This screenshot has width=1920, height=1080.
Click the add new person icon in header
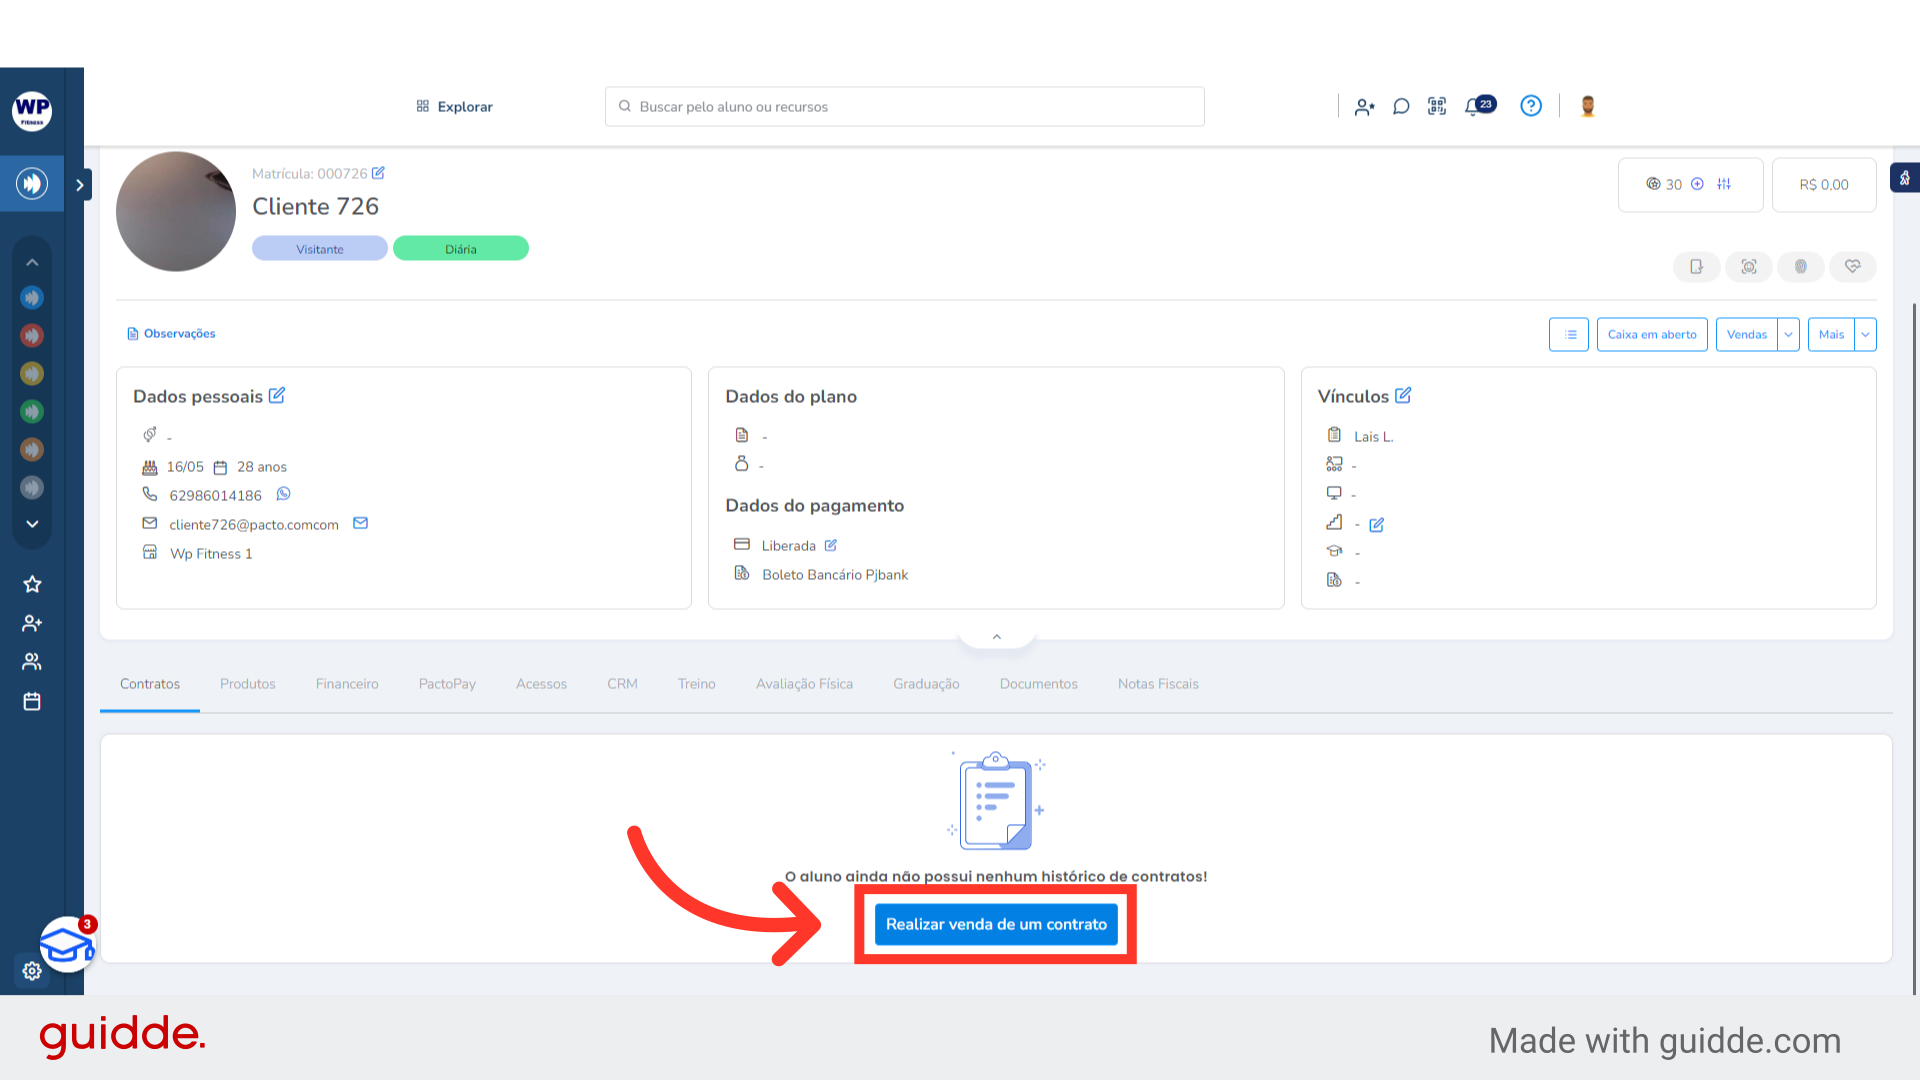[1365, 107]
